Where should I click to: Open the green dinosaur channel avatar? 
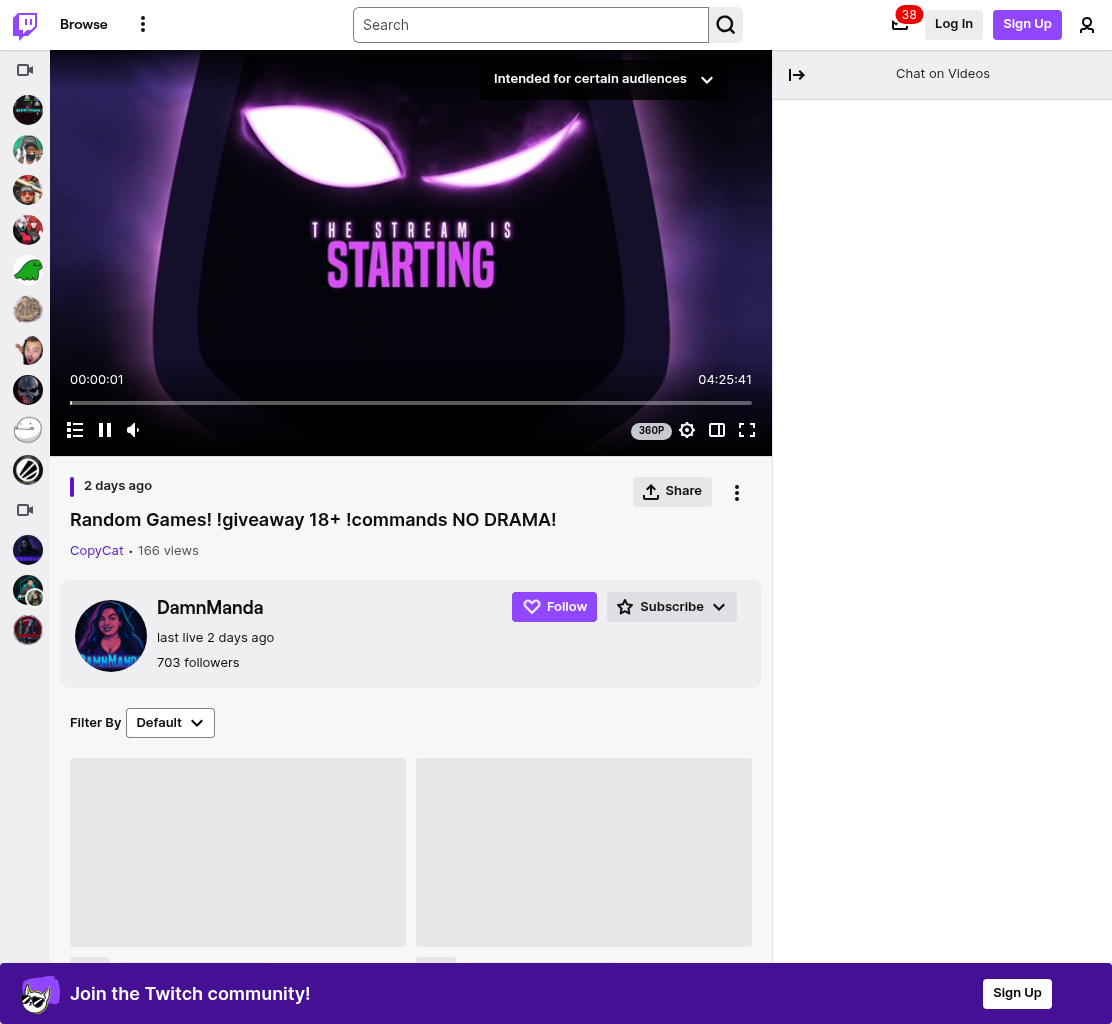pyautogui.click(x=28, y=270)
